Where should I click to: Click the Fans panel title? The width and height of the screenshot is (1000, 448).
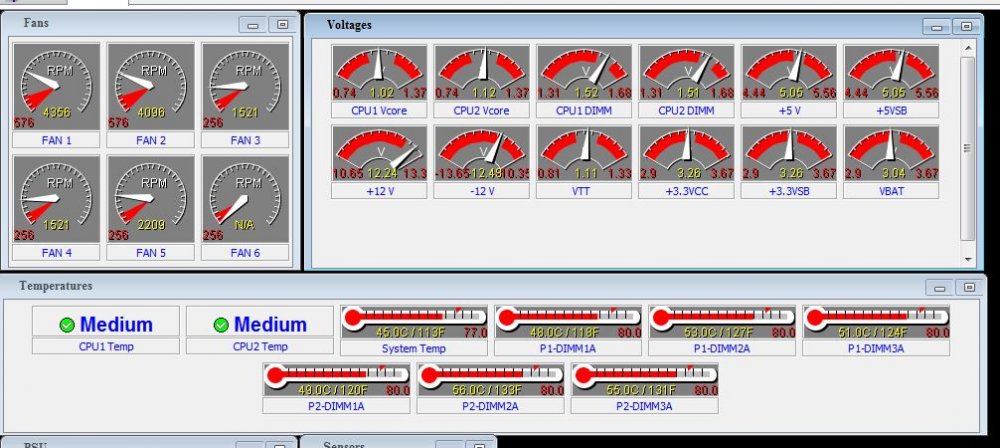[36, 23]
